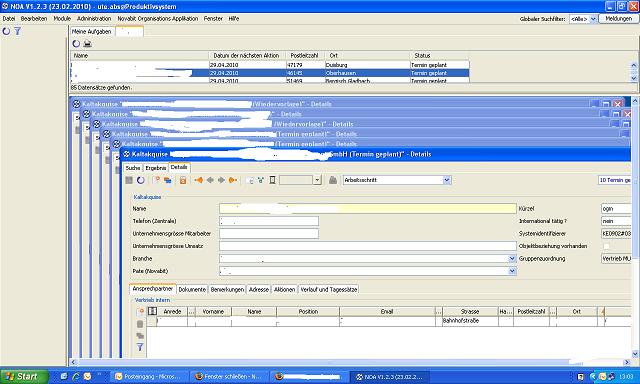This screenshot has width=640, height=384.
Task: Click the Telefon (Zentrale) input field
Action: [x=269, y=221]
